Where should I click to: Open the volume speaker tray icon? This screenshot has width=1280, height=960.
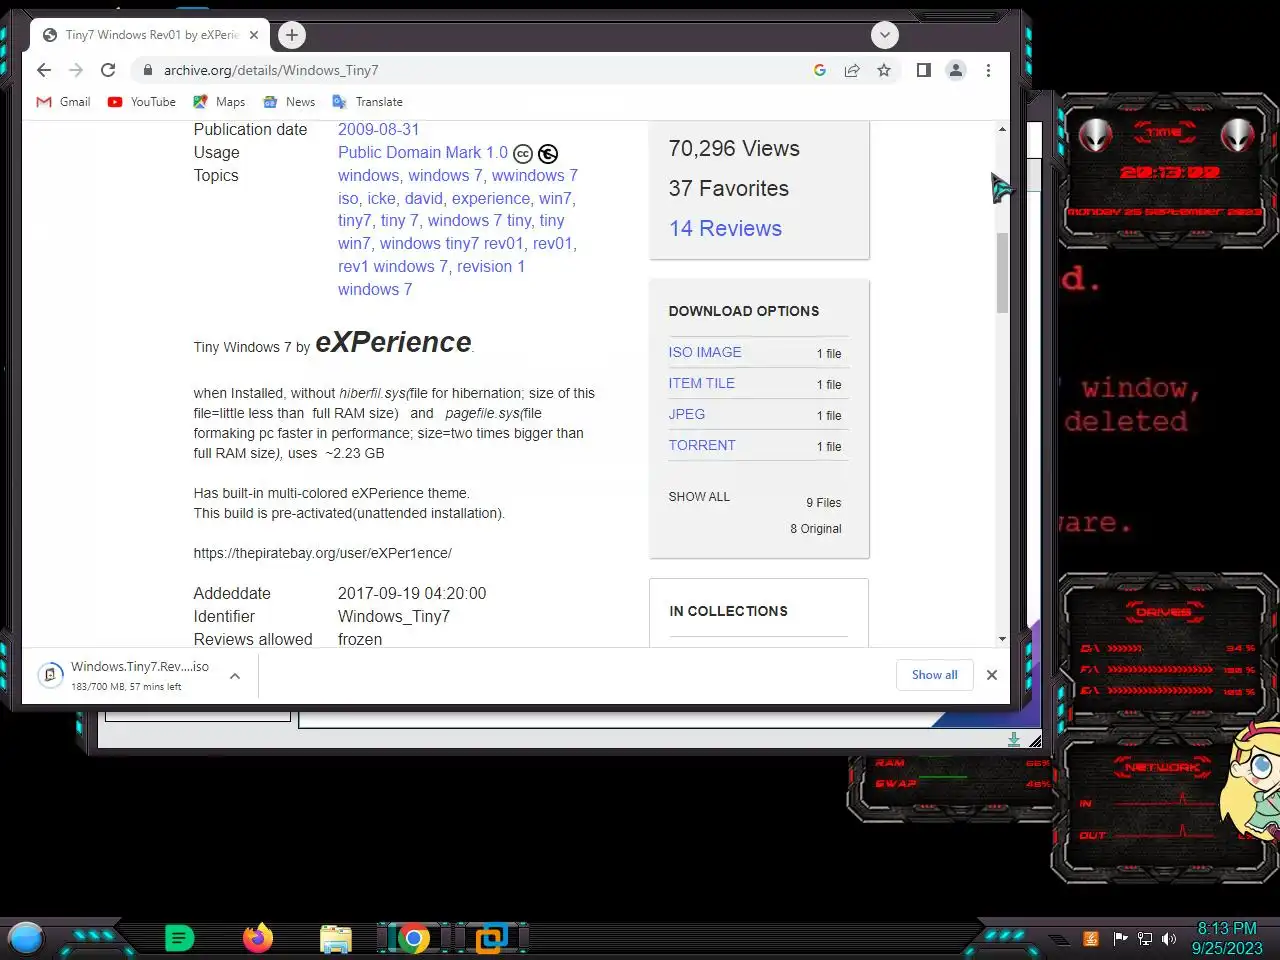(x=1169, y=938)
